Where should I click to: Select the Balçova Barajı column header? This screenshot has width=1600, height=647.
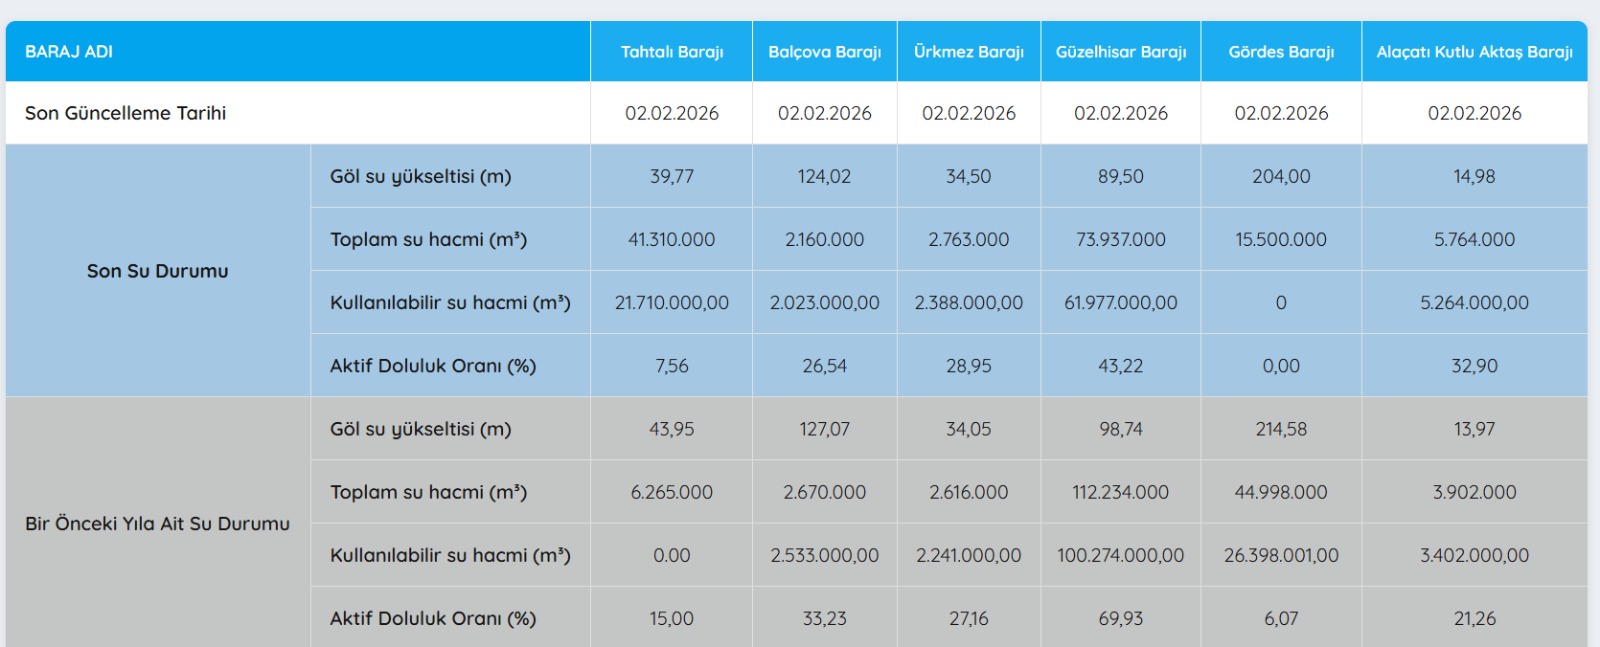[824, 52]
